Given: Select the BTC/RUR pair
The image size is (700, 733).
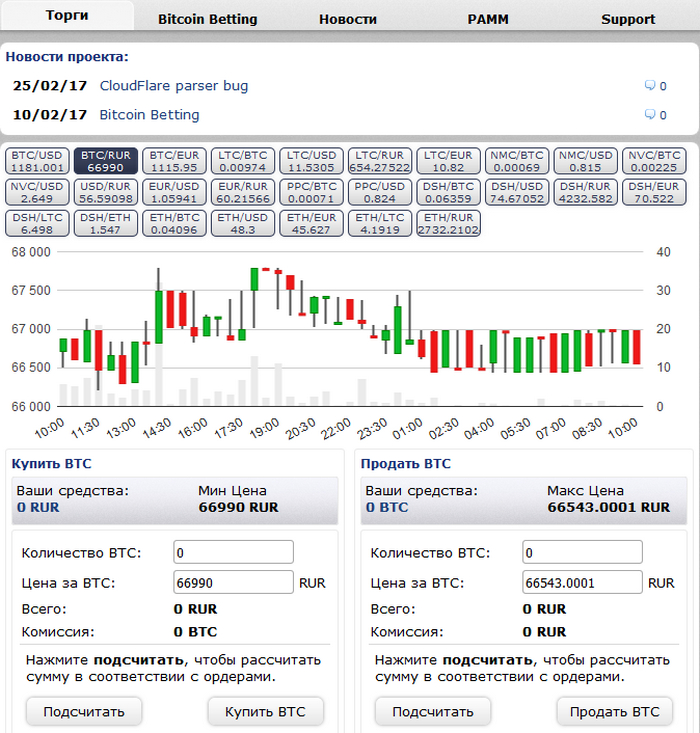Looking at the screenshot, I should [x=106, y=161].
